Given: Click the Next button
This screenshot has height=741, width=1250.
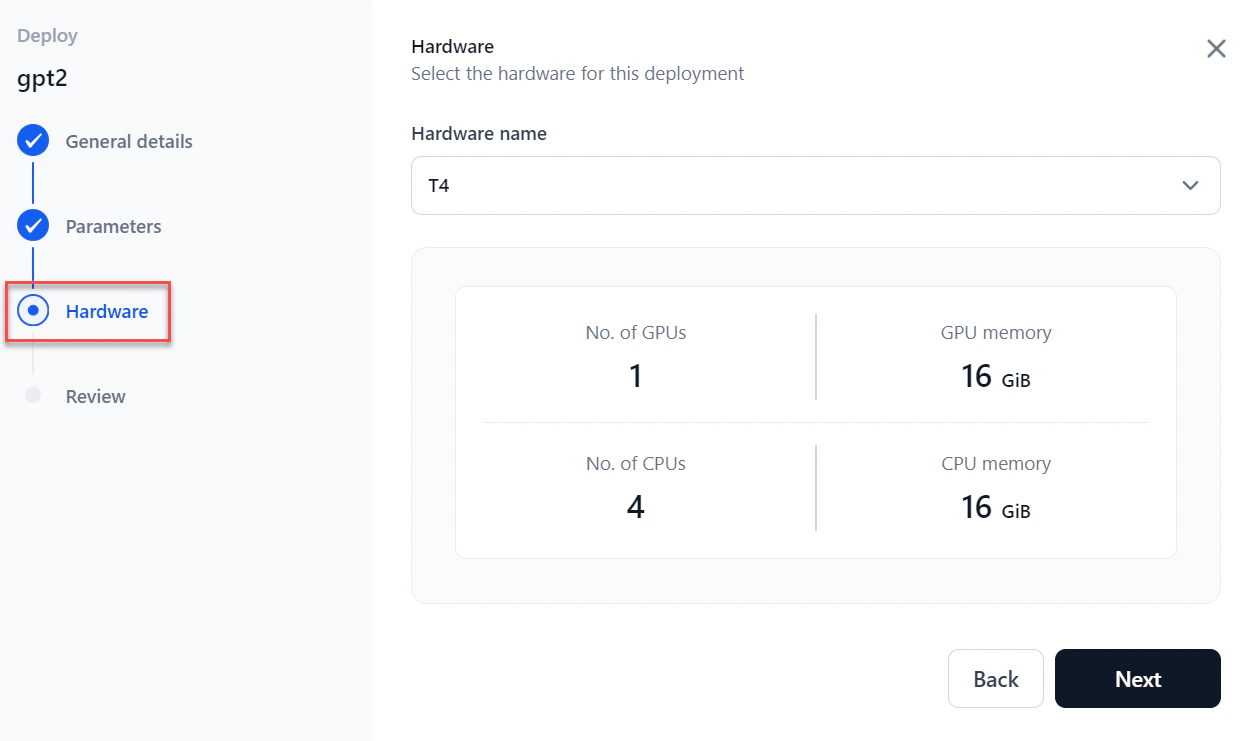Looking at the screenshot, I should [1137, 678].
